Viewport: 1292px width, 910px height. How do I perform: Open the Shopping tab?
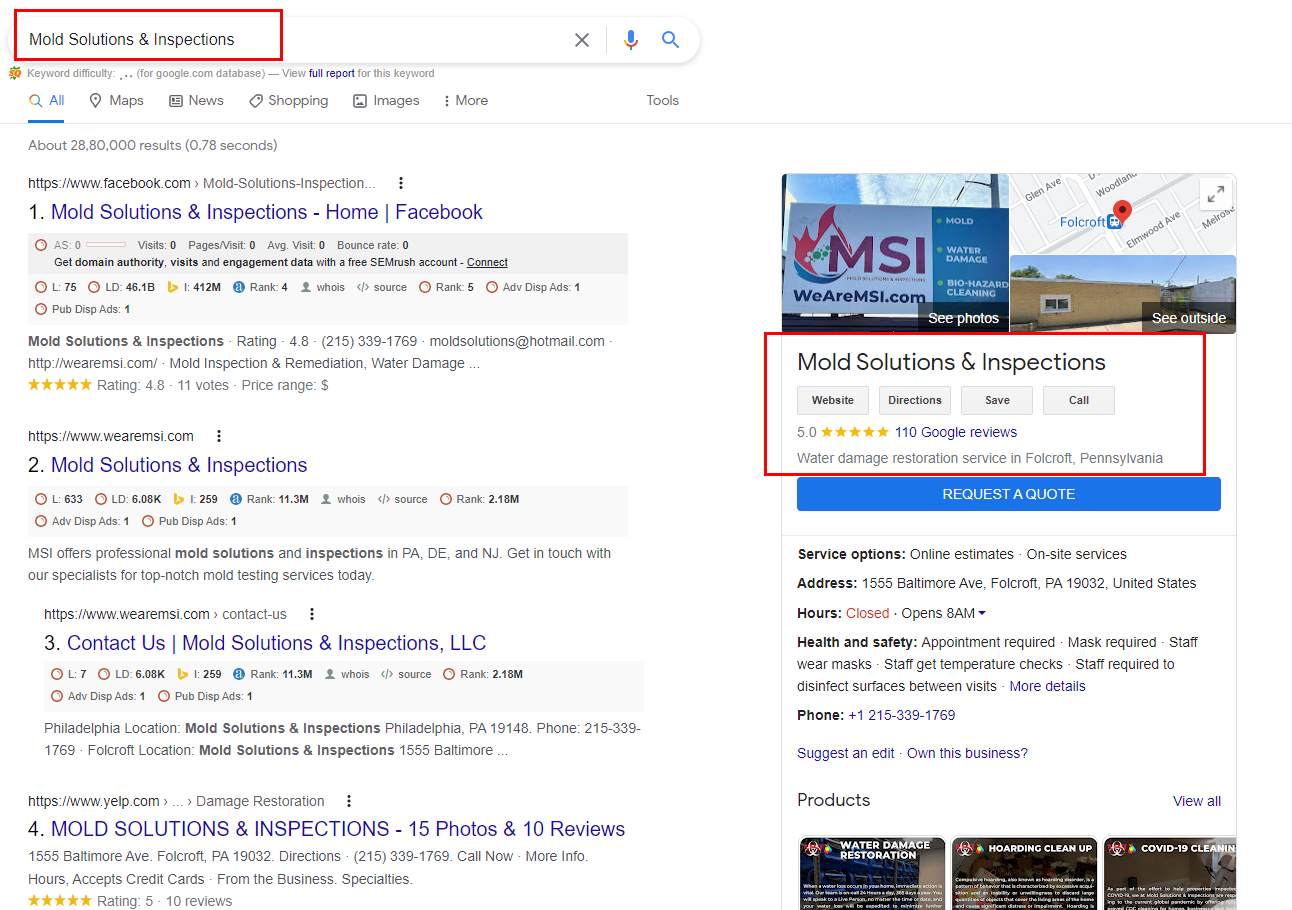click(x=288, y=100)
